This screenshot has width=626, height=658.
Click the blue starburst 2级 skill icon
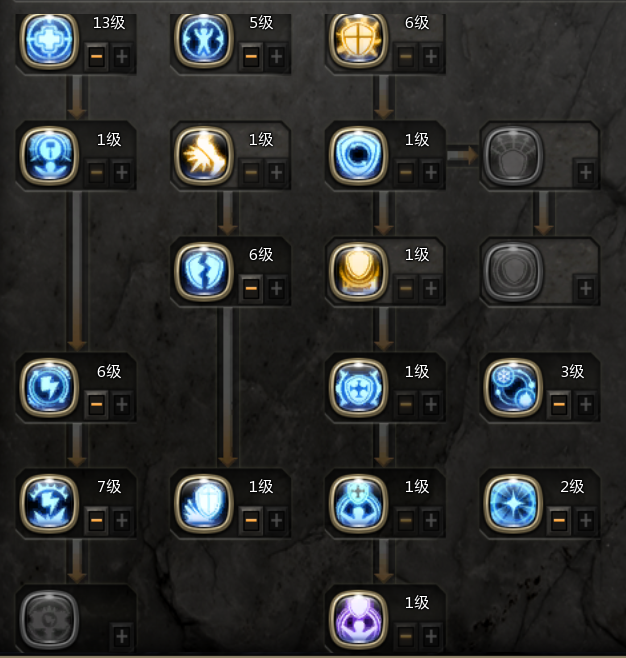click(x=513, y=503)
